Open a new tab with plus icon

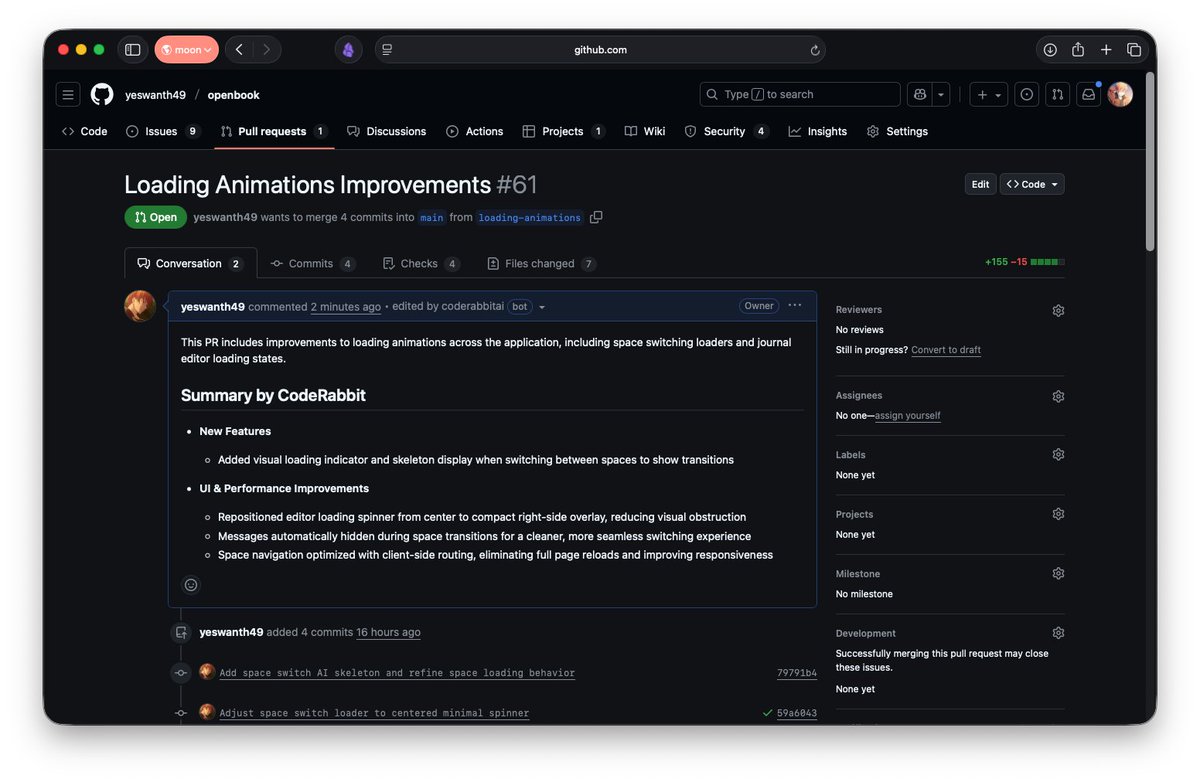[1106, 49]
